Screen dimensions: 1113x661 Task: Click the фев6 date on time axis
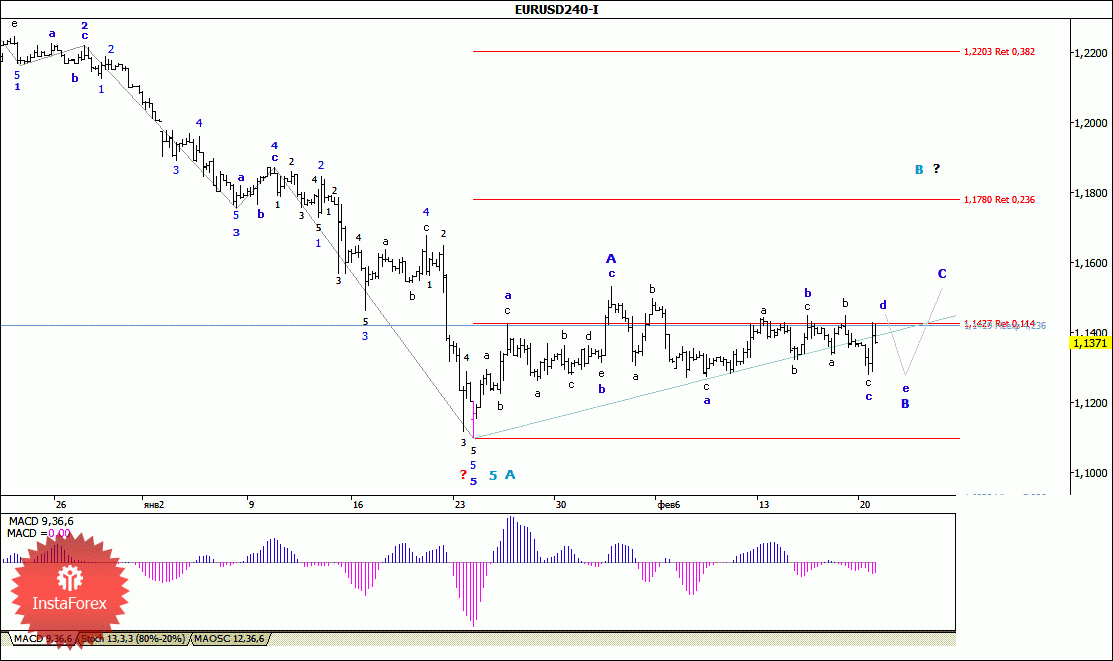click(x=669, y=505)
